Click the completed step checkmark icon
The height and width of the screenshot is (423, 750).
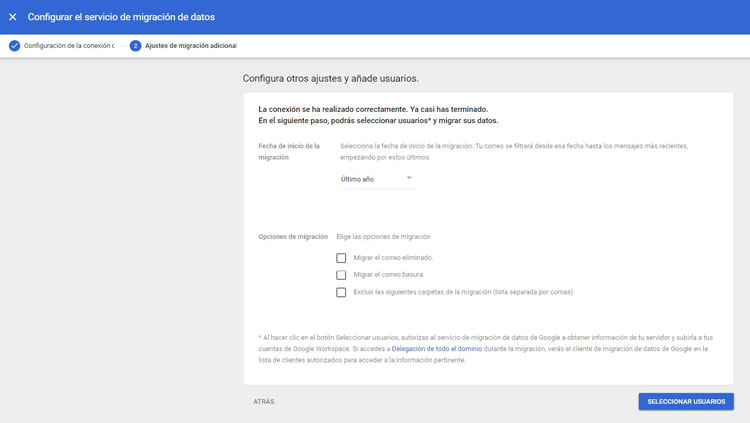point(14,45)
